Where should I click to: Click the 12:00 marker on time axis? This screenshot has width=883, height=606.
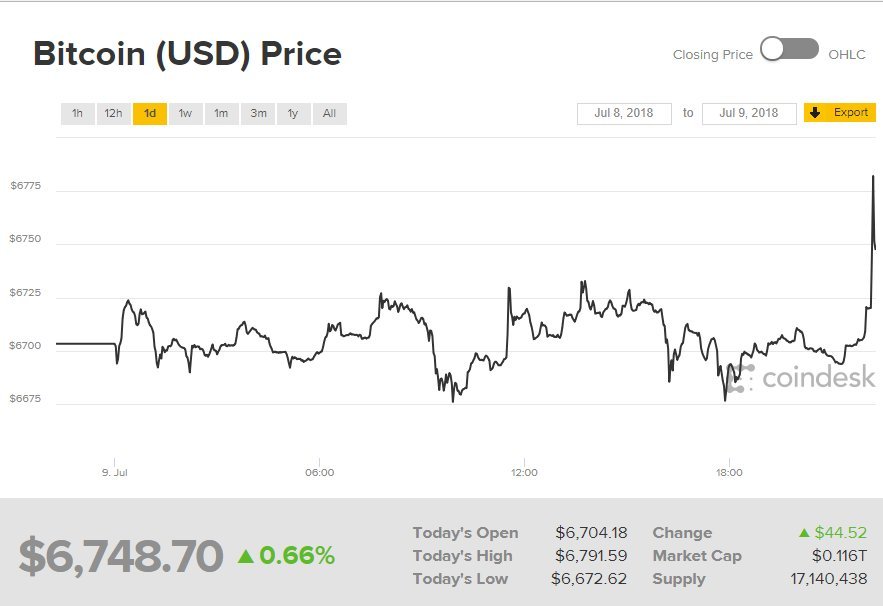click(524, 473)
